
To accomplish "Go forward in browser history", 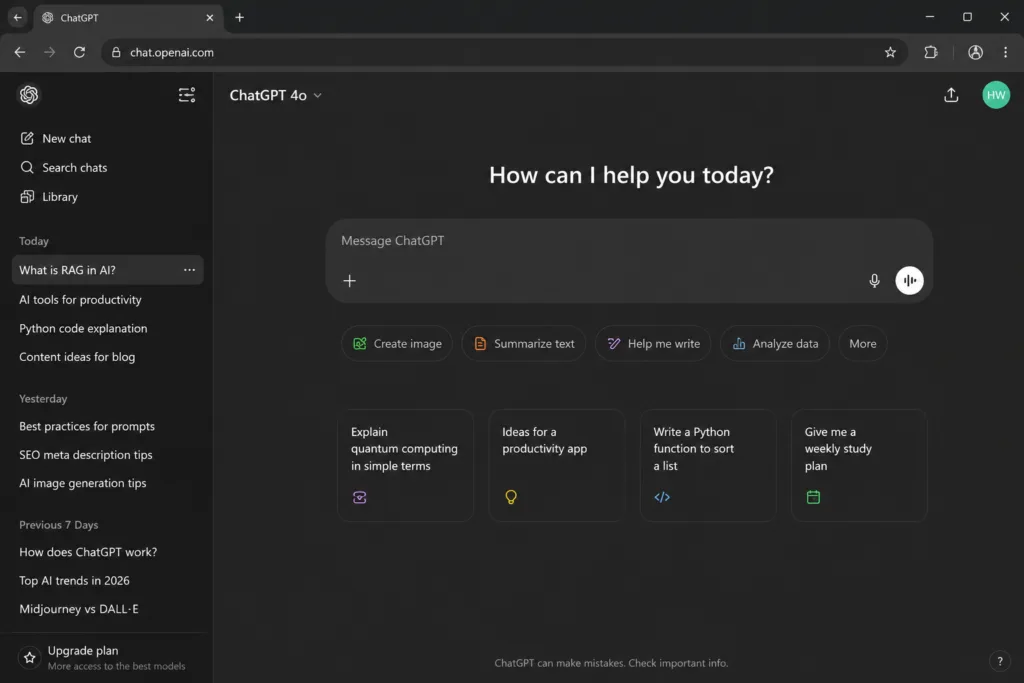I will click(50, 52).
